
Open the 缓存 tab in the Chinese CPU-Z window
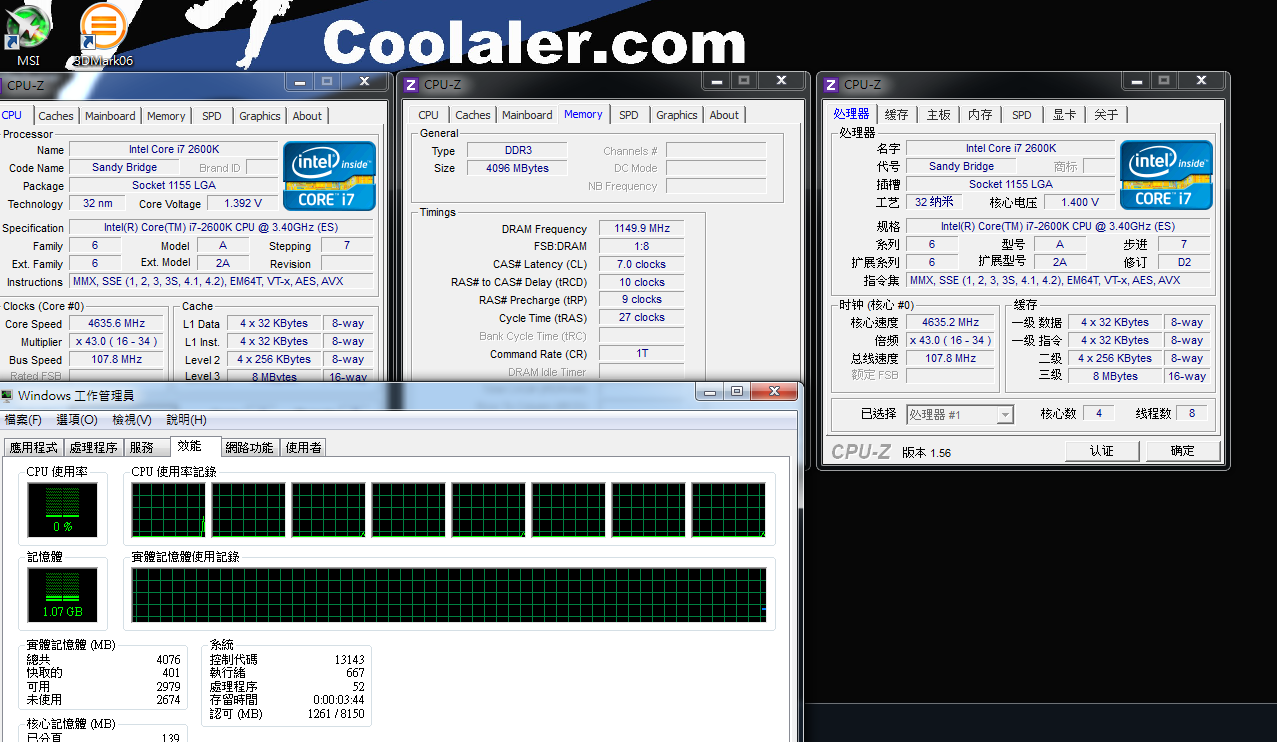[897, 115]
